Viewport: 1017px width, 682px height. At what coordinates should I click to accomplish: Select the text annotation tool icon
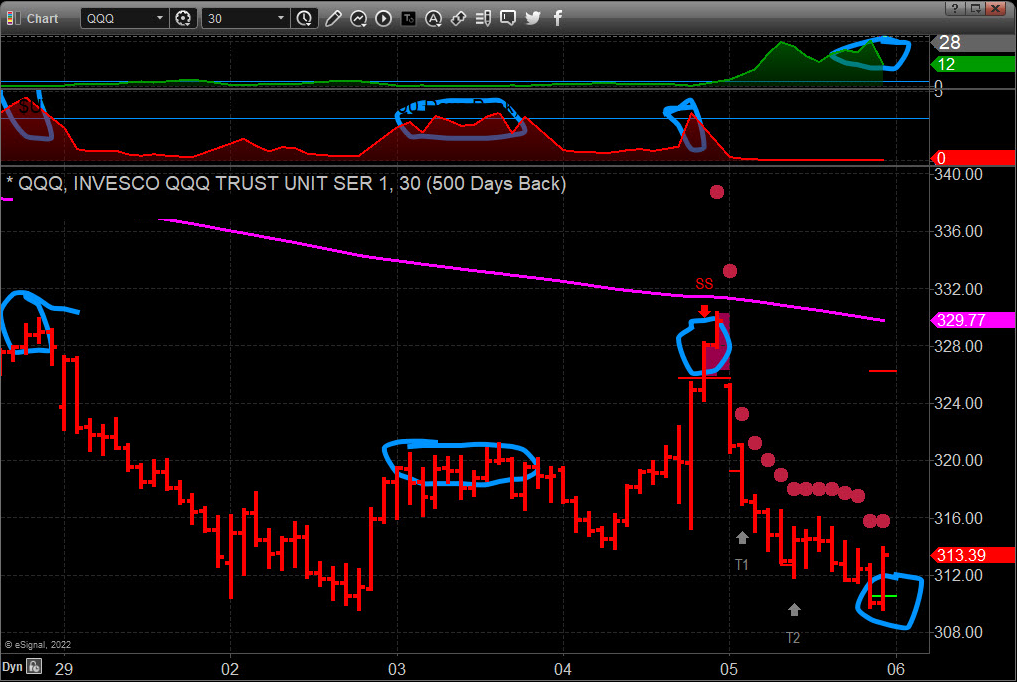point(409,18)
